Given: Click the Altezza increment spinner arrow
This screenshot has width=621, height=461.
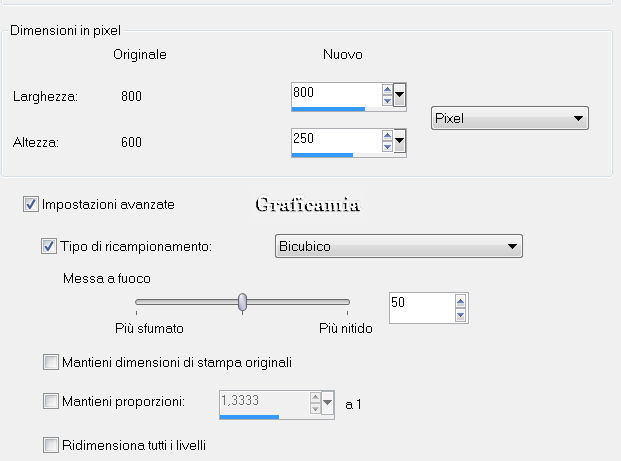Looking at the screenshot, I should [387, 136].
